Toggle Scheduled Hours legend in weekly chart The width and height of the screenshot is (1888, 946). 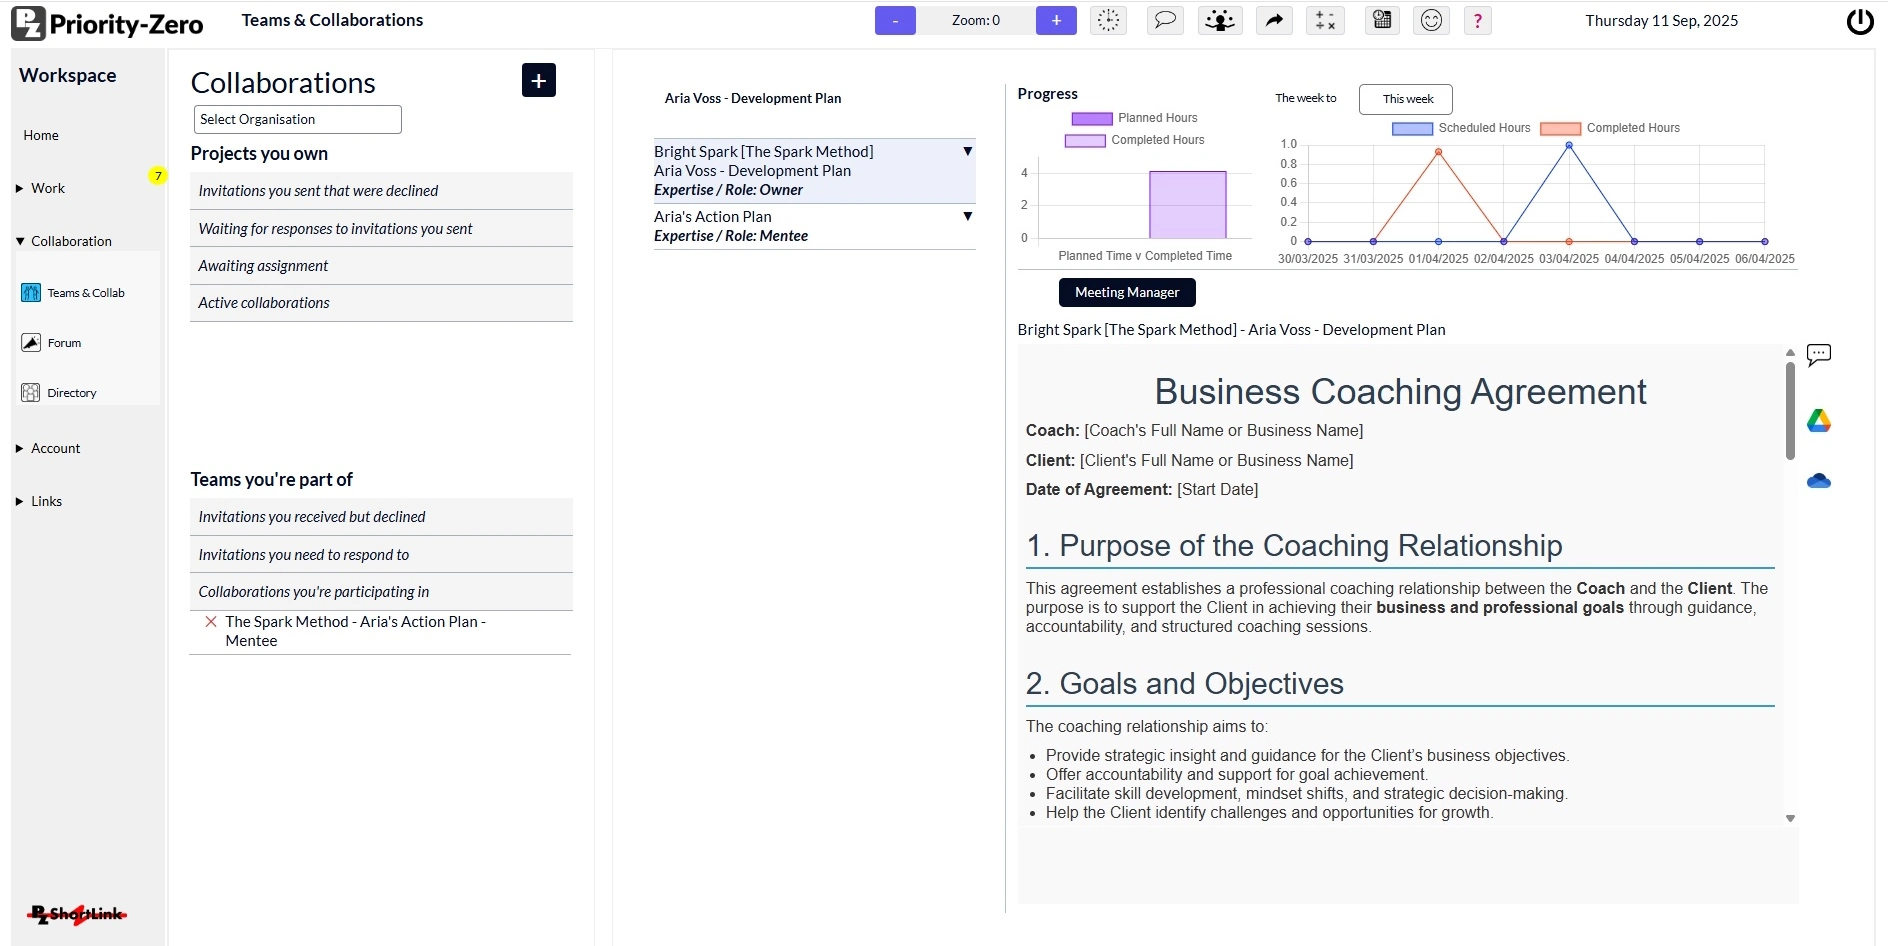1462,128
